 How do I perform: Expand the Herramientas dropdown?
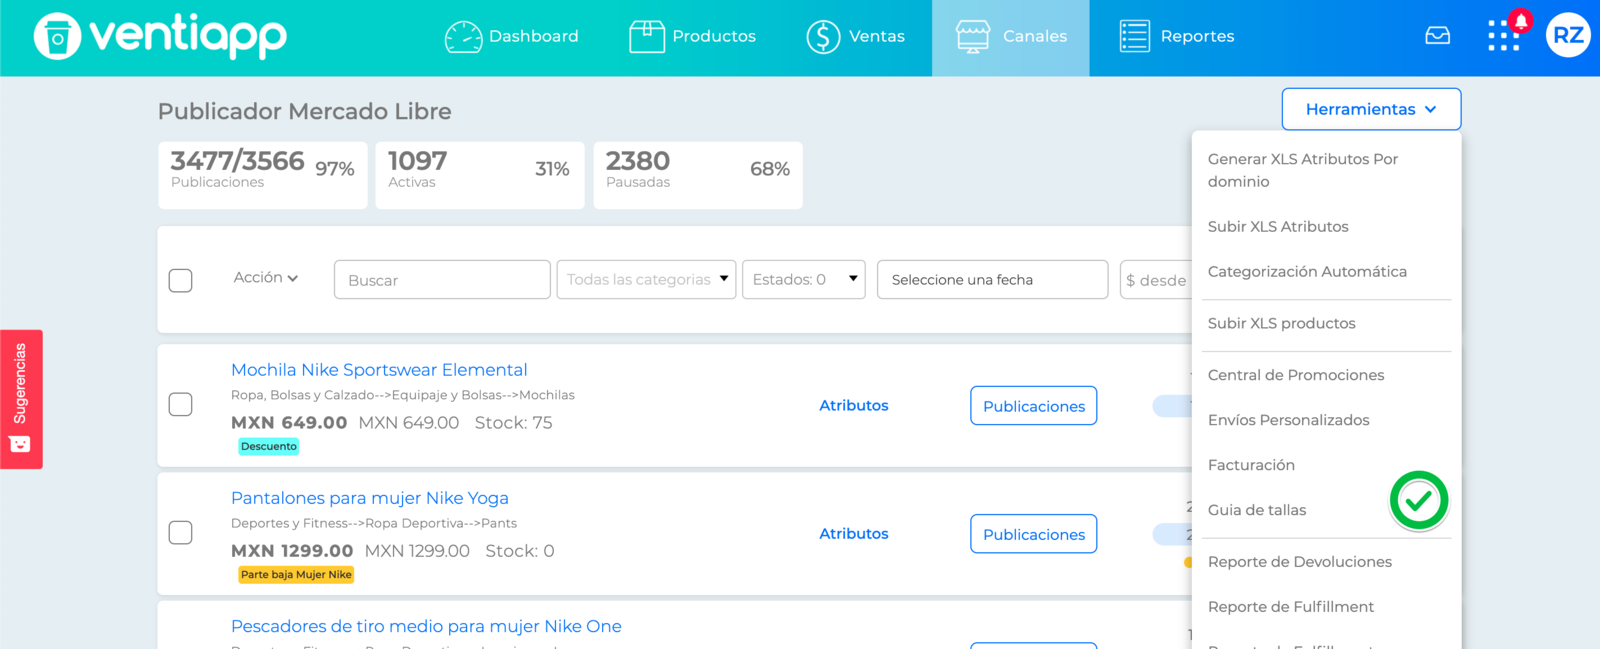pyautogui.click(x=1371, y=109)
